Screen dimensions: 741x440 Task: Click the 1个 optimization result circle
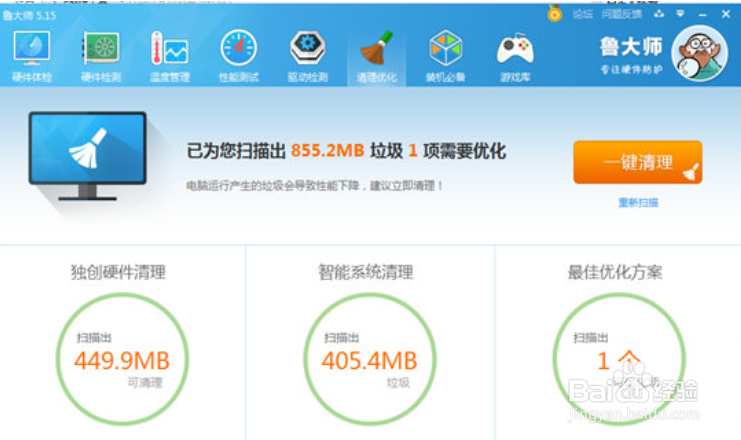[619, 359]
